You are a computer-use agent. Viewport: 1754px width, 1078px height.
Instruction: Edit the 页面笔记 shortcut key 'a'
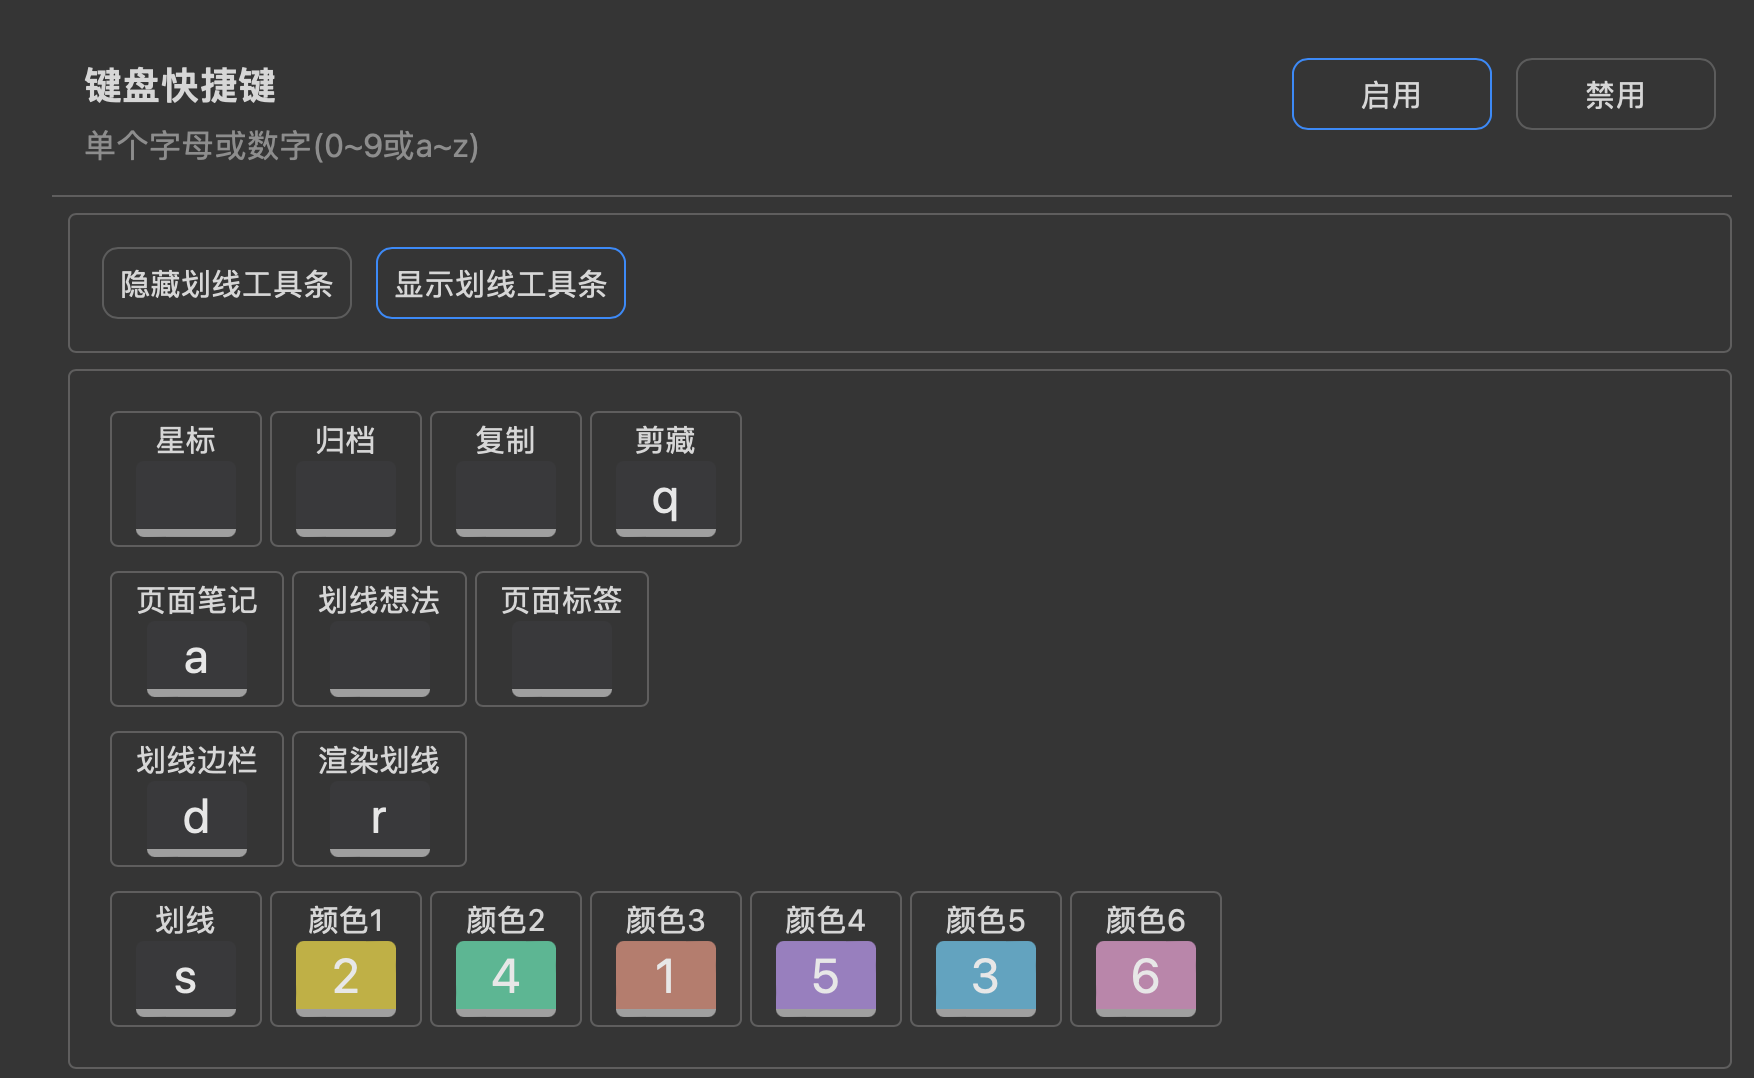pos(197,658)
